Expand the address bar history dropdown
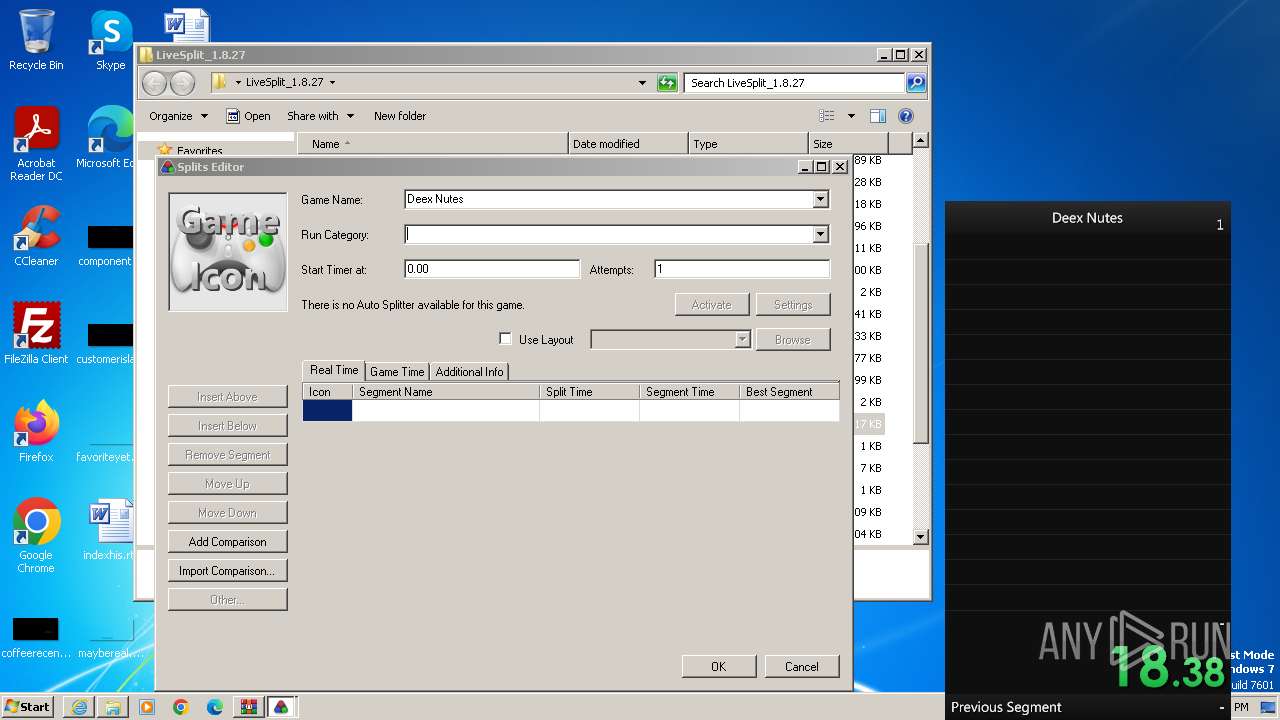 point(642,83)
